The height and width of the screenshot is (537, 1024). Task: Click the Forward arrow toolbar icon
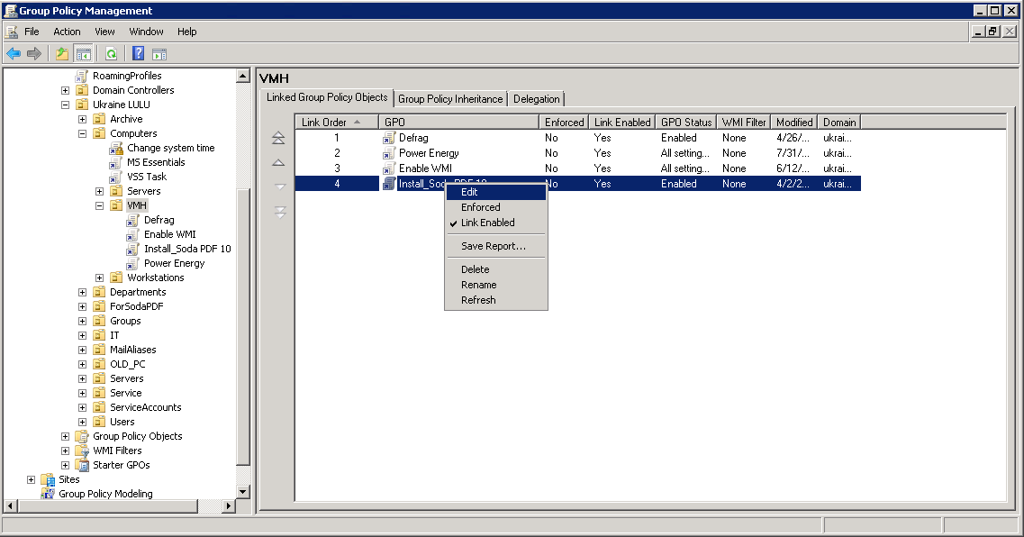click(34, 54)
